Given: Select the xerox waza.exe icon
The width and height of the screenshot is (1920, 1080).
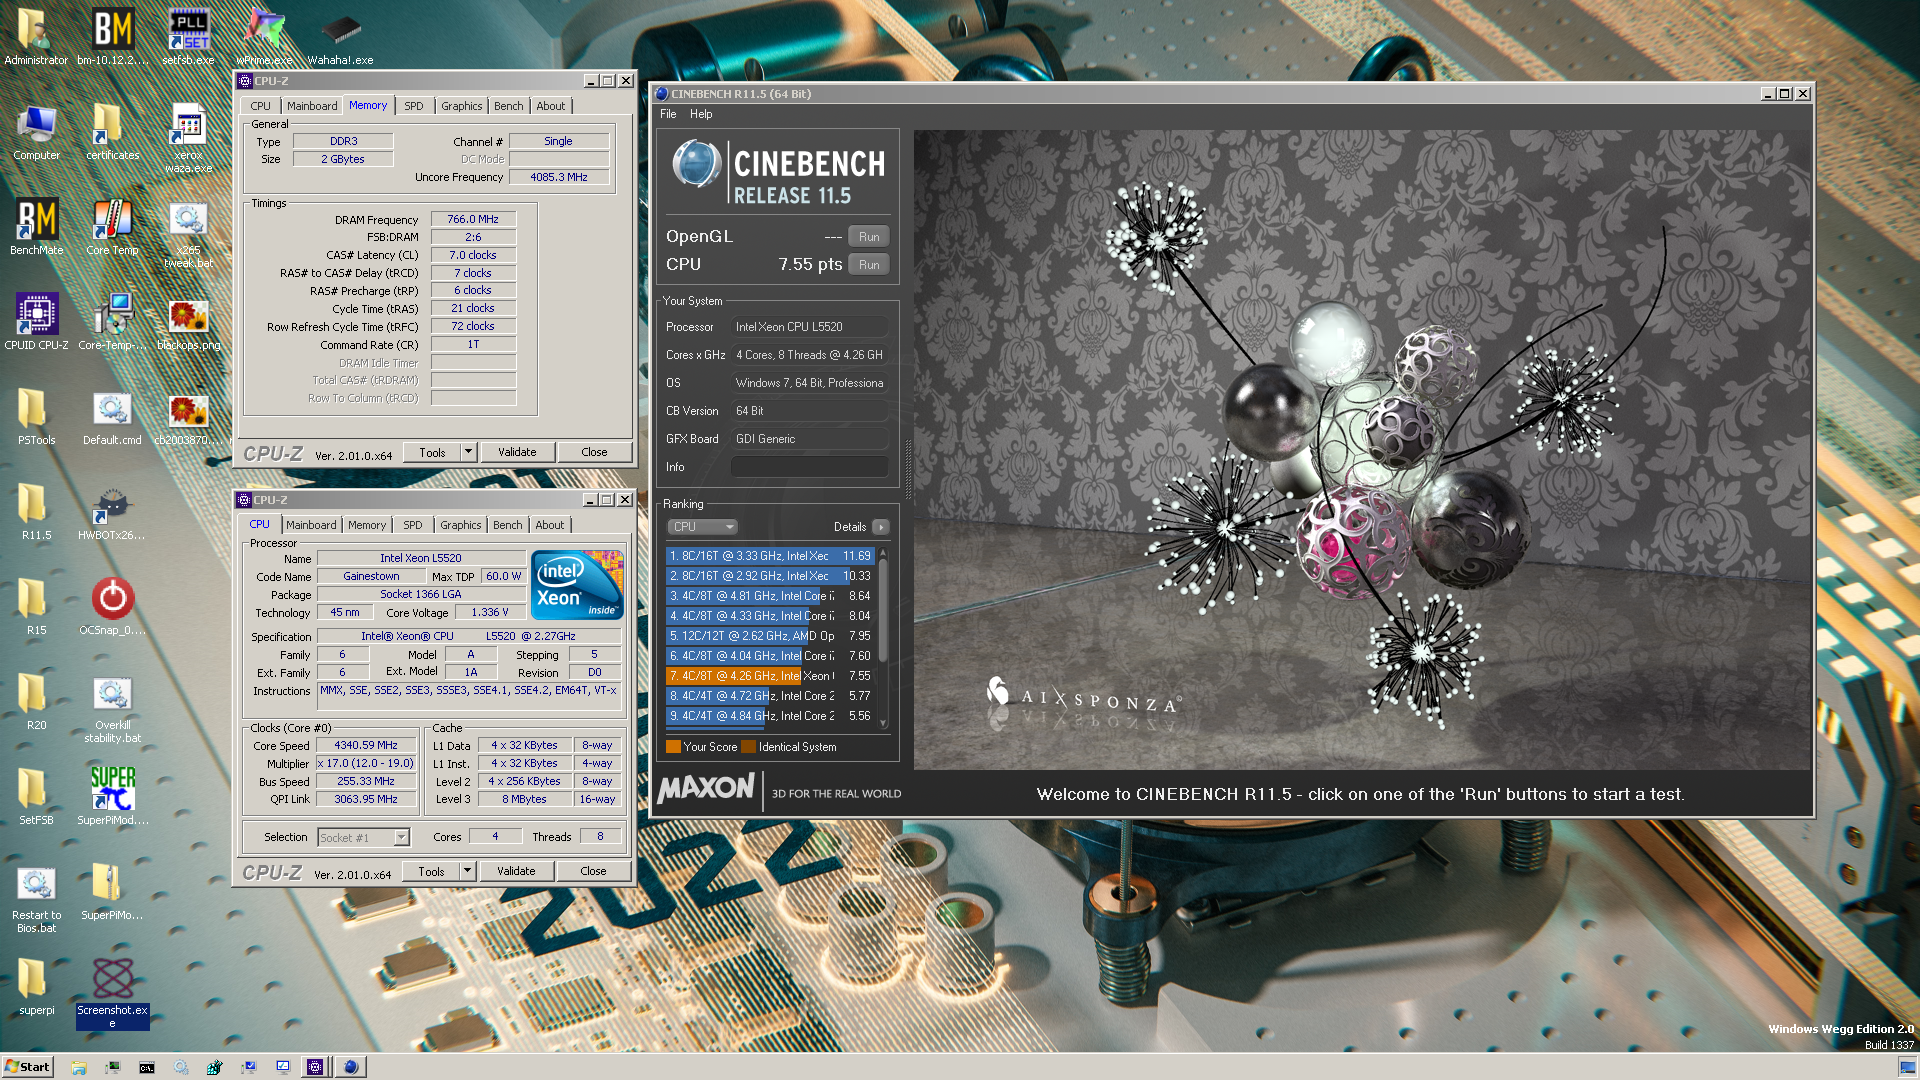Looking at the screenshot, I should (188, 137).
